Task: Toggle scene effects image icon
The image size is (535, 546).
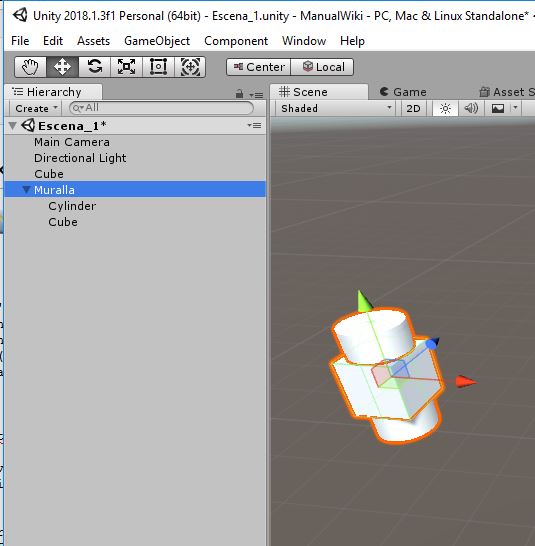Action: coord(498,109)
